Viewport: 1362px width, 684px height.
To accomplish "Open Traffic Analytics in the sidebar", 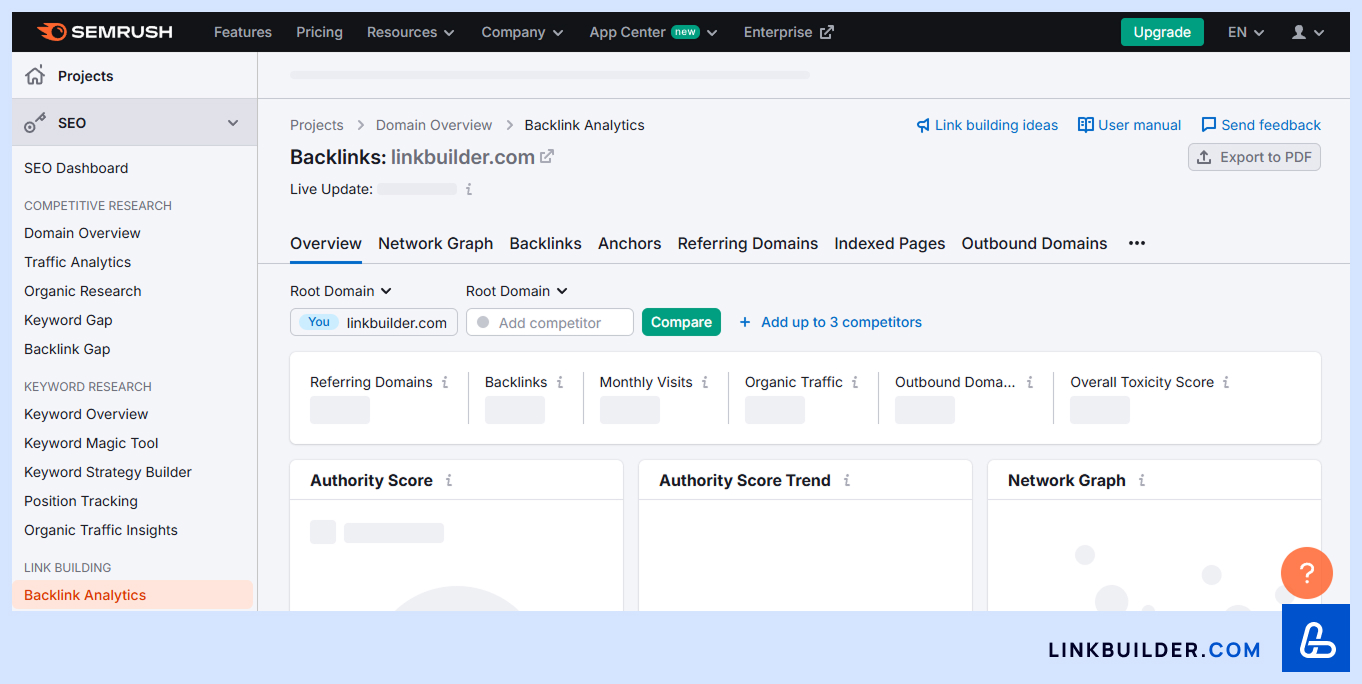I will click(78, 262).
